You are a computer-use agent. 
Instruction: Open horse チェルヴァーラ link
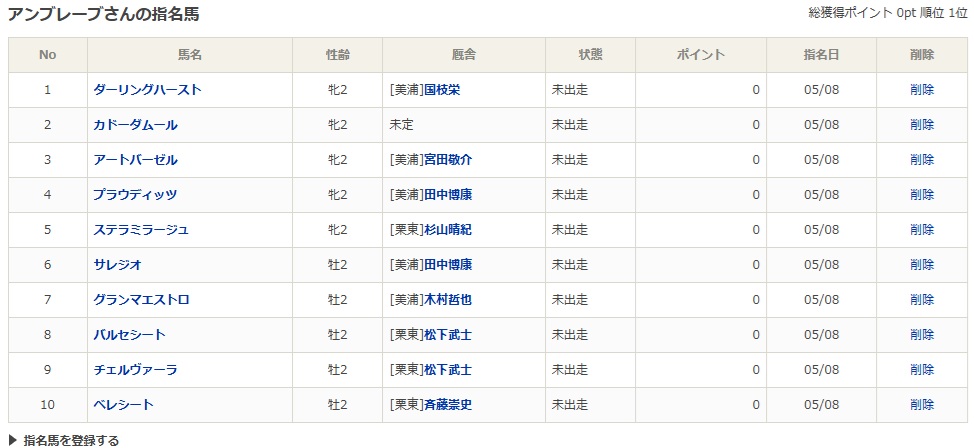[135, 370]
